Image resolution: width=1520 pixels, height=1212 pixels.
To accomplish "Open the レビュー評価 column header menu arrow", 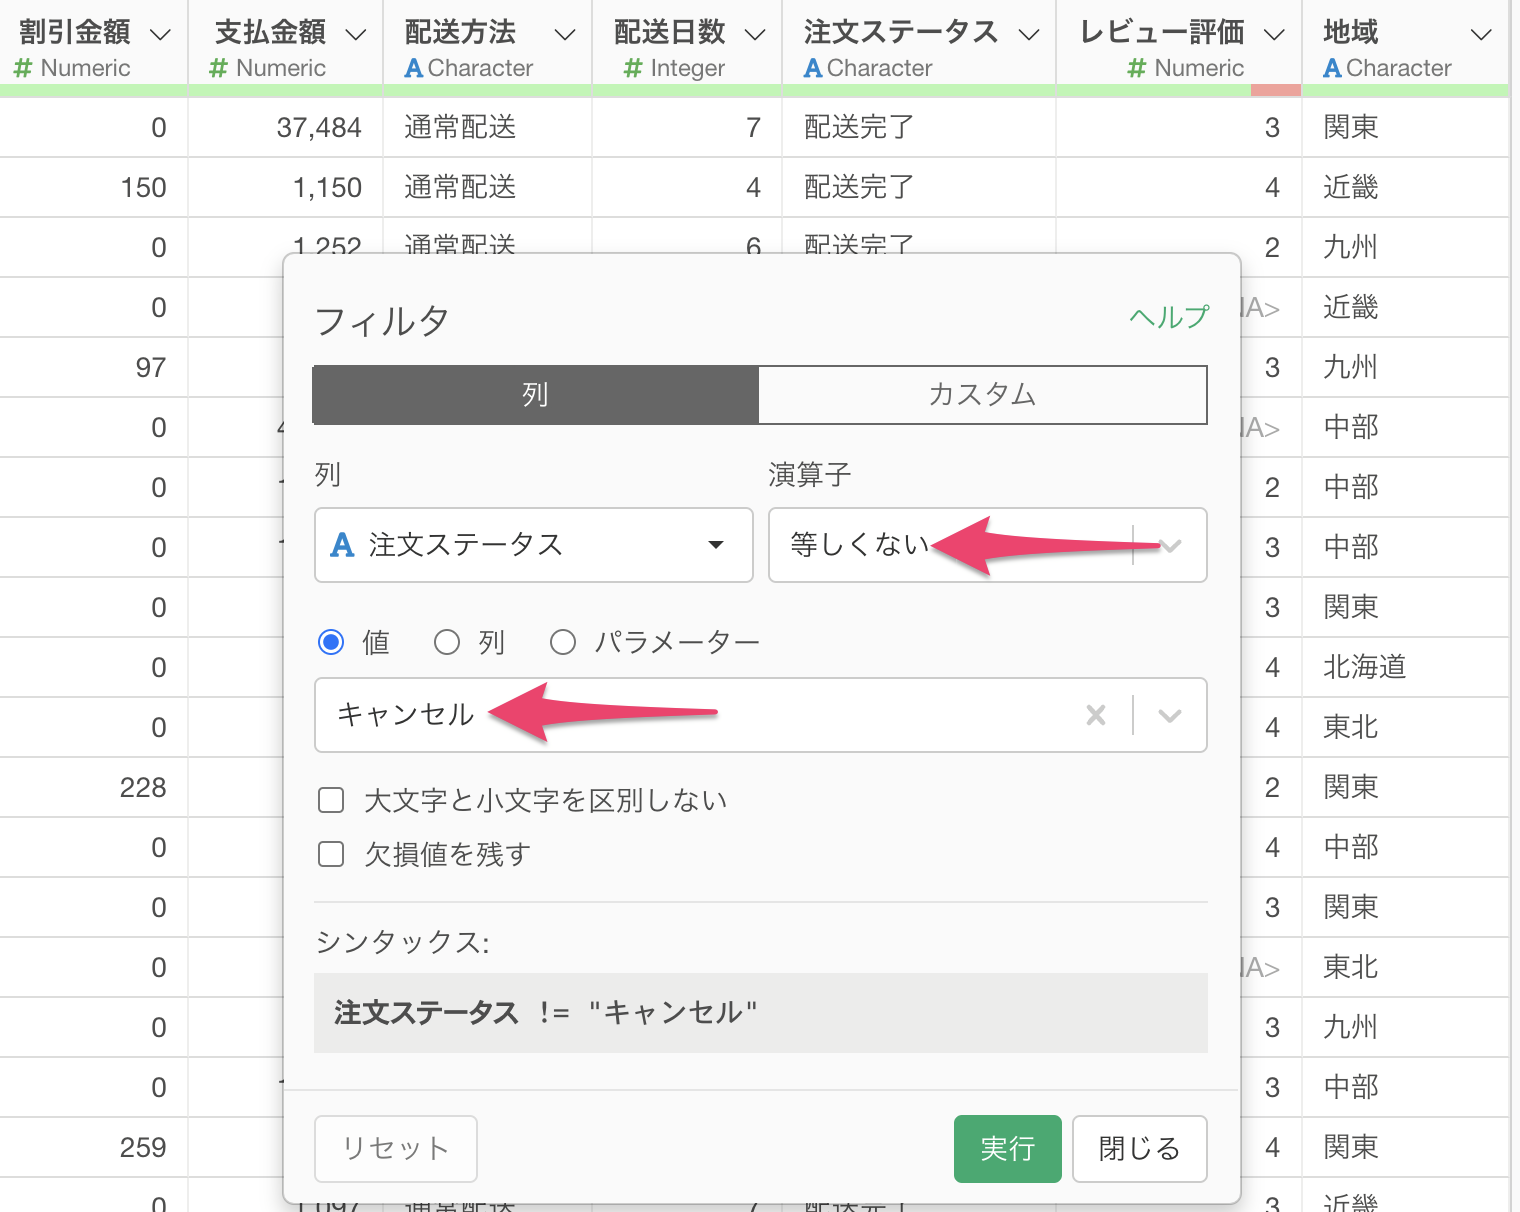I will pos(1274,35).
